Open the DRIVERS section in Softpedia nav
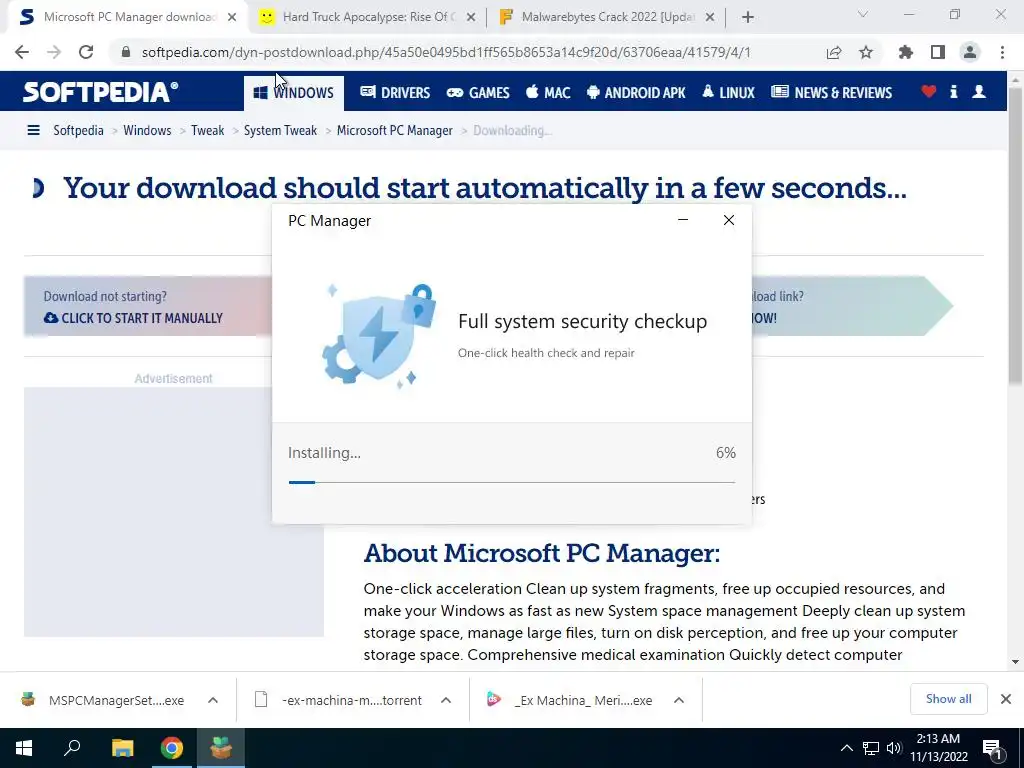Image resolution: width=1024 pixels, height=768 pixels. pyautogui.click(x=395, y=93)
